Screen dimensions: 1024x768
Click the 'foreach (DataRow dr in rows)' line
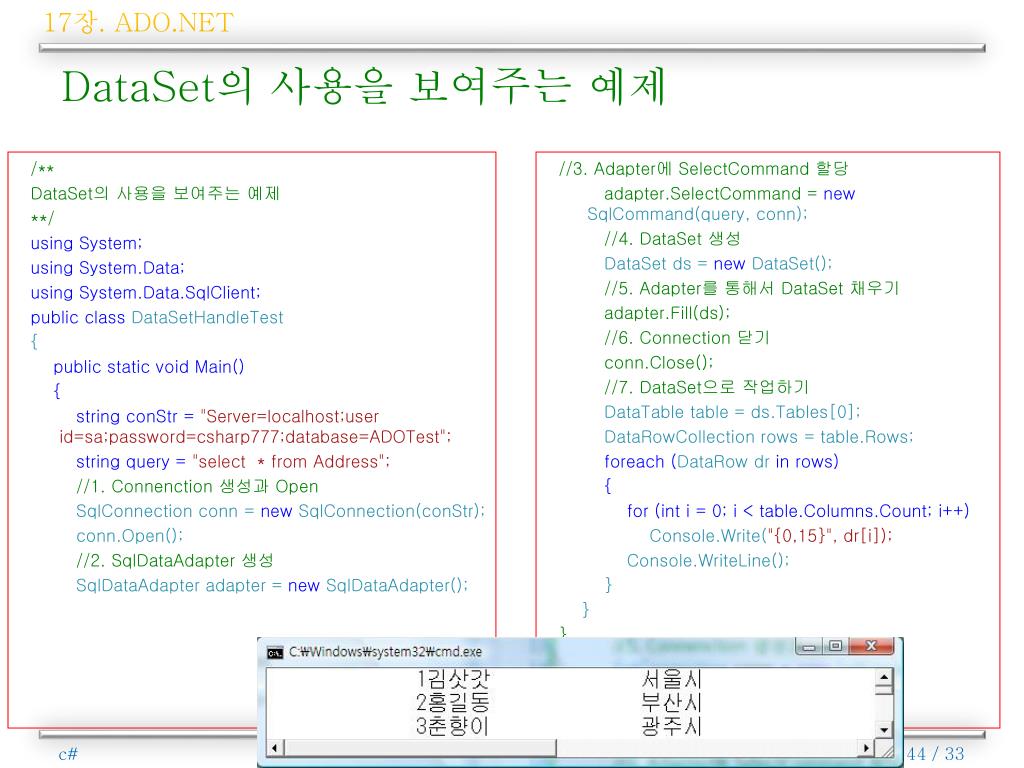tap(722, 462)
